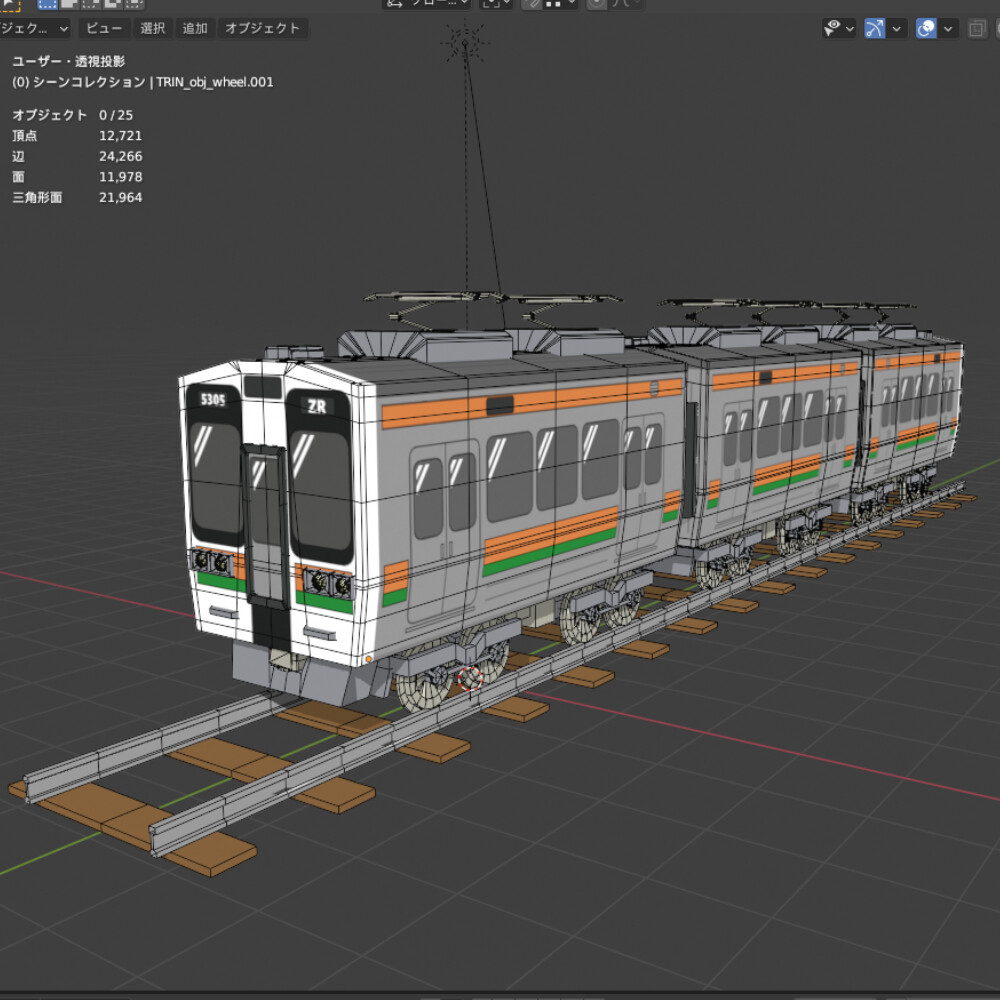This screenshot has height=1000, width=1000.
Task: Expand the snapping options chevron
Action: point(569,5)
